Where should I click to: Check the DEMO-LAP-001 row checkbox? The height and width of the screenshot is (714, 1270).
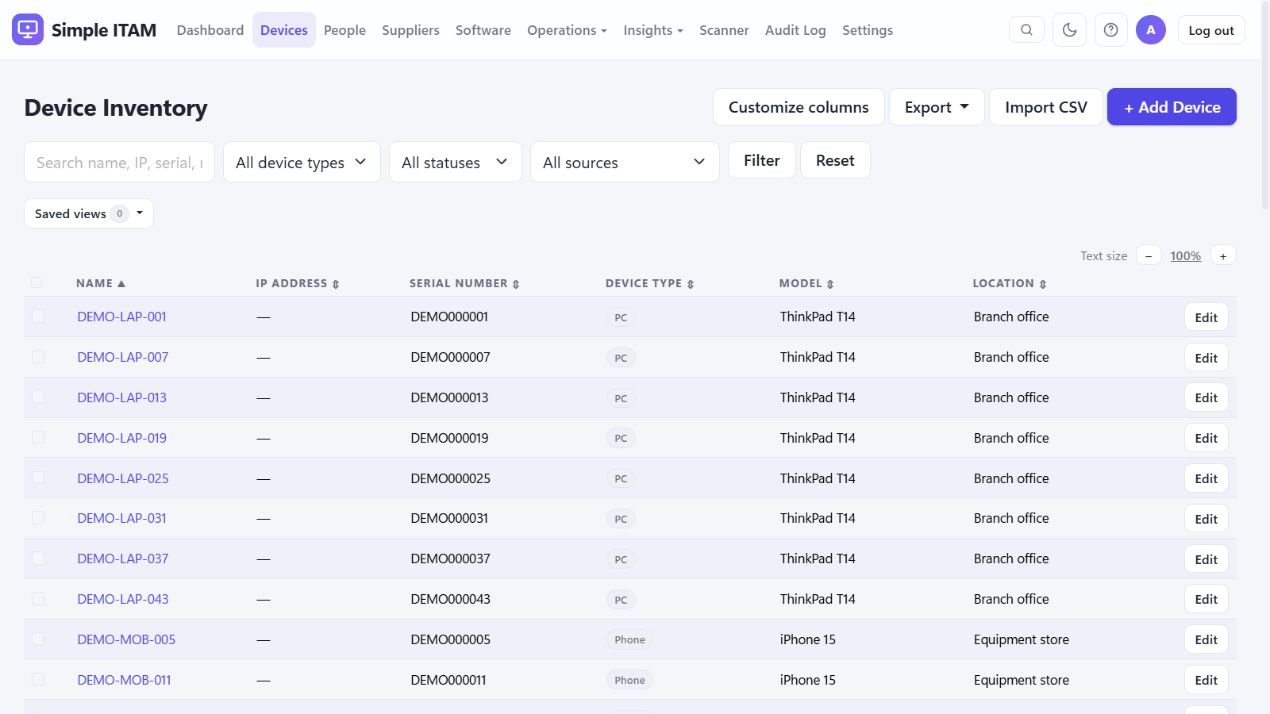[38, 316]
